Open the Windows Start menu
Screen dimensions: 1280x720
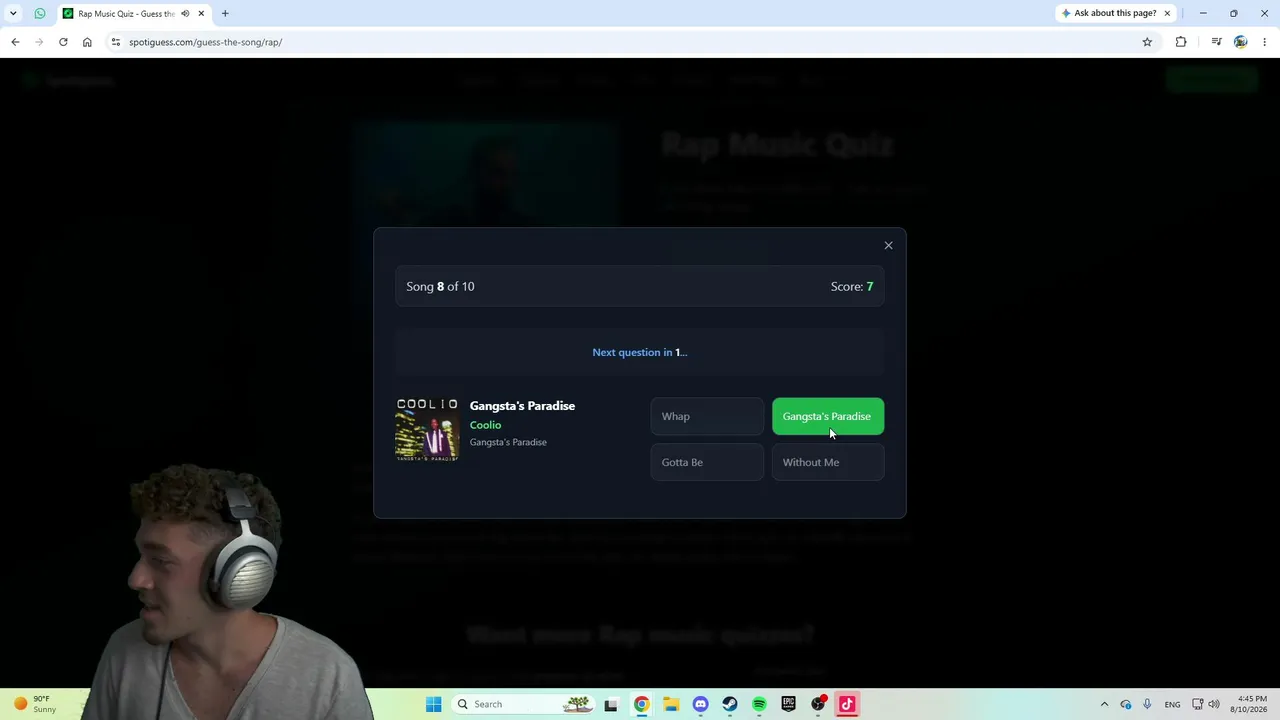[x=433, y=704]
